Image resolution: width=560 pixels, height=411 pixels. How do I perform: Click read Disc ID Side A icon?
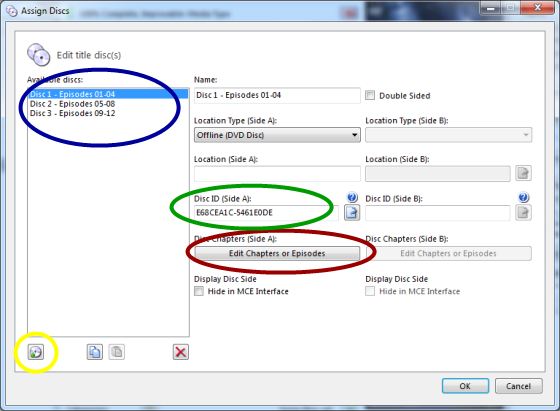click(352, 213)
